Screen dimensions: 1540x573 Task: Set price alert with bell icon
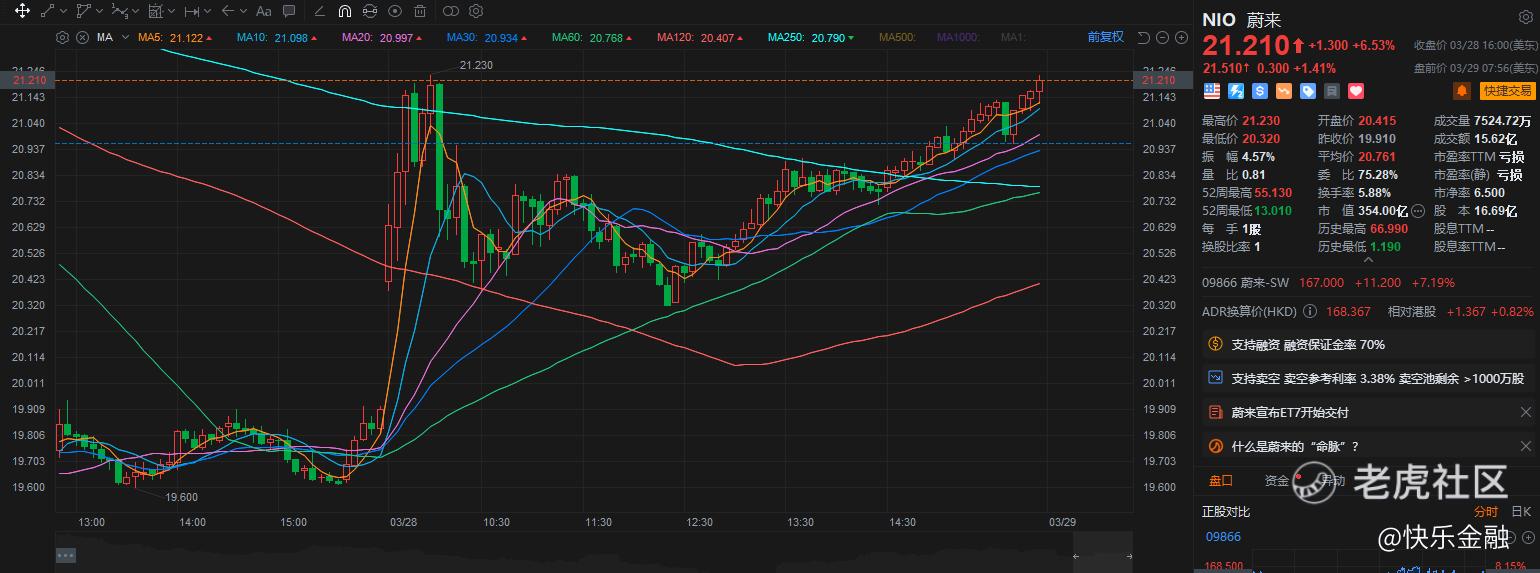1462,91
